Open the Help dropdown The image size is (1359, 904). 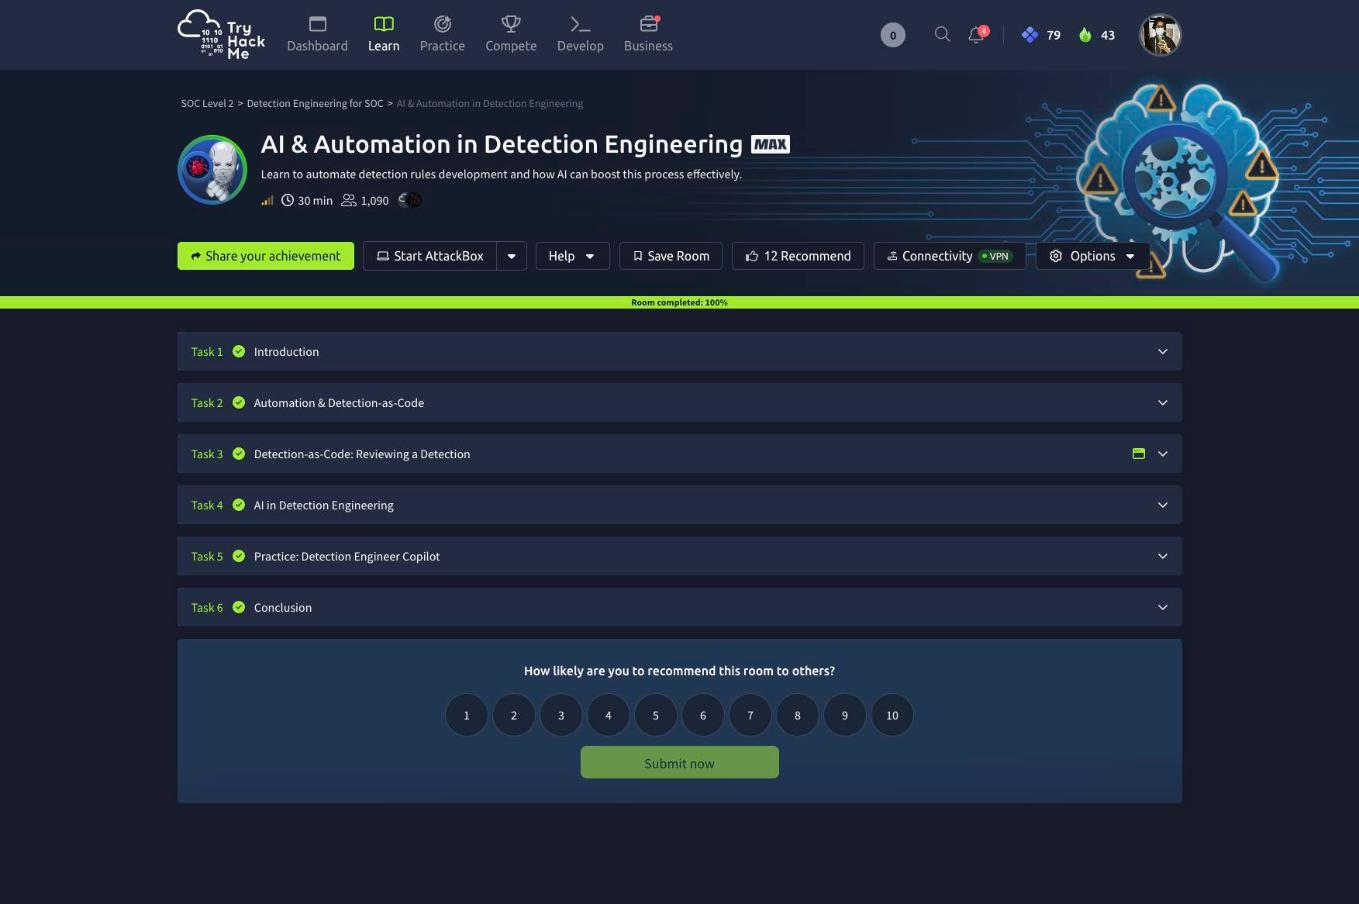point(572,256)
